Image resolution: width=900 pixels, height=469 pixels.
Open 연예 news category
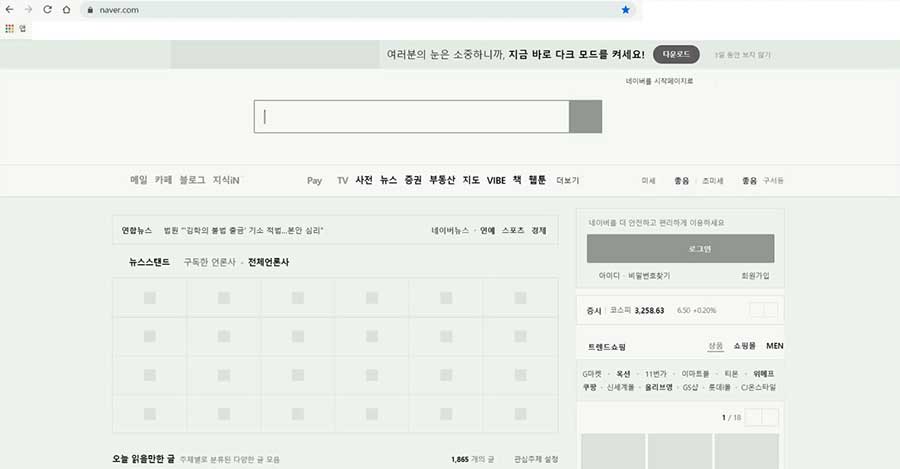click(x=487, y=230)
